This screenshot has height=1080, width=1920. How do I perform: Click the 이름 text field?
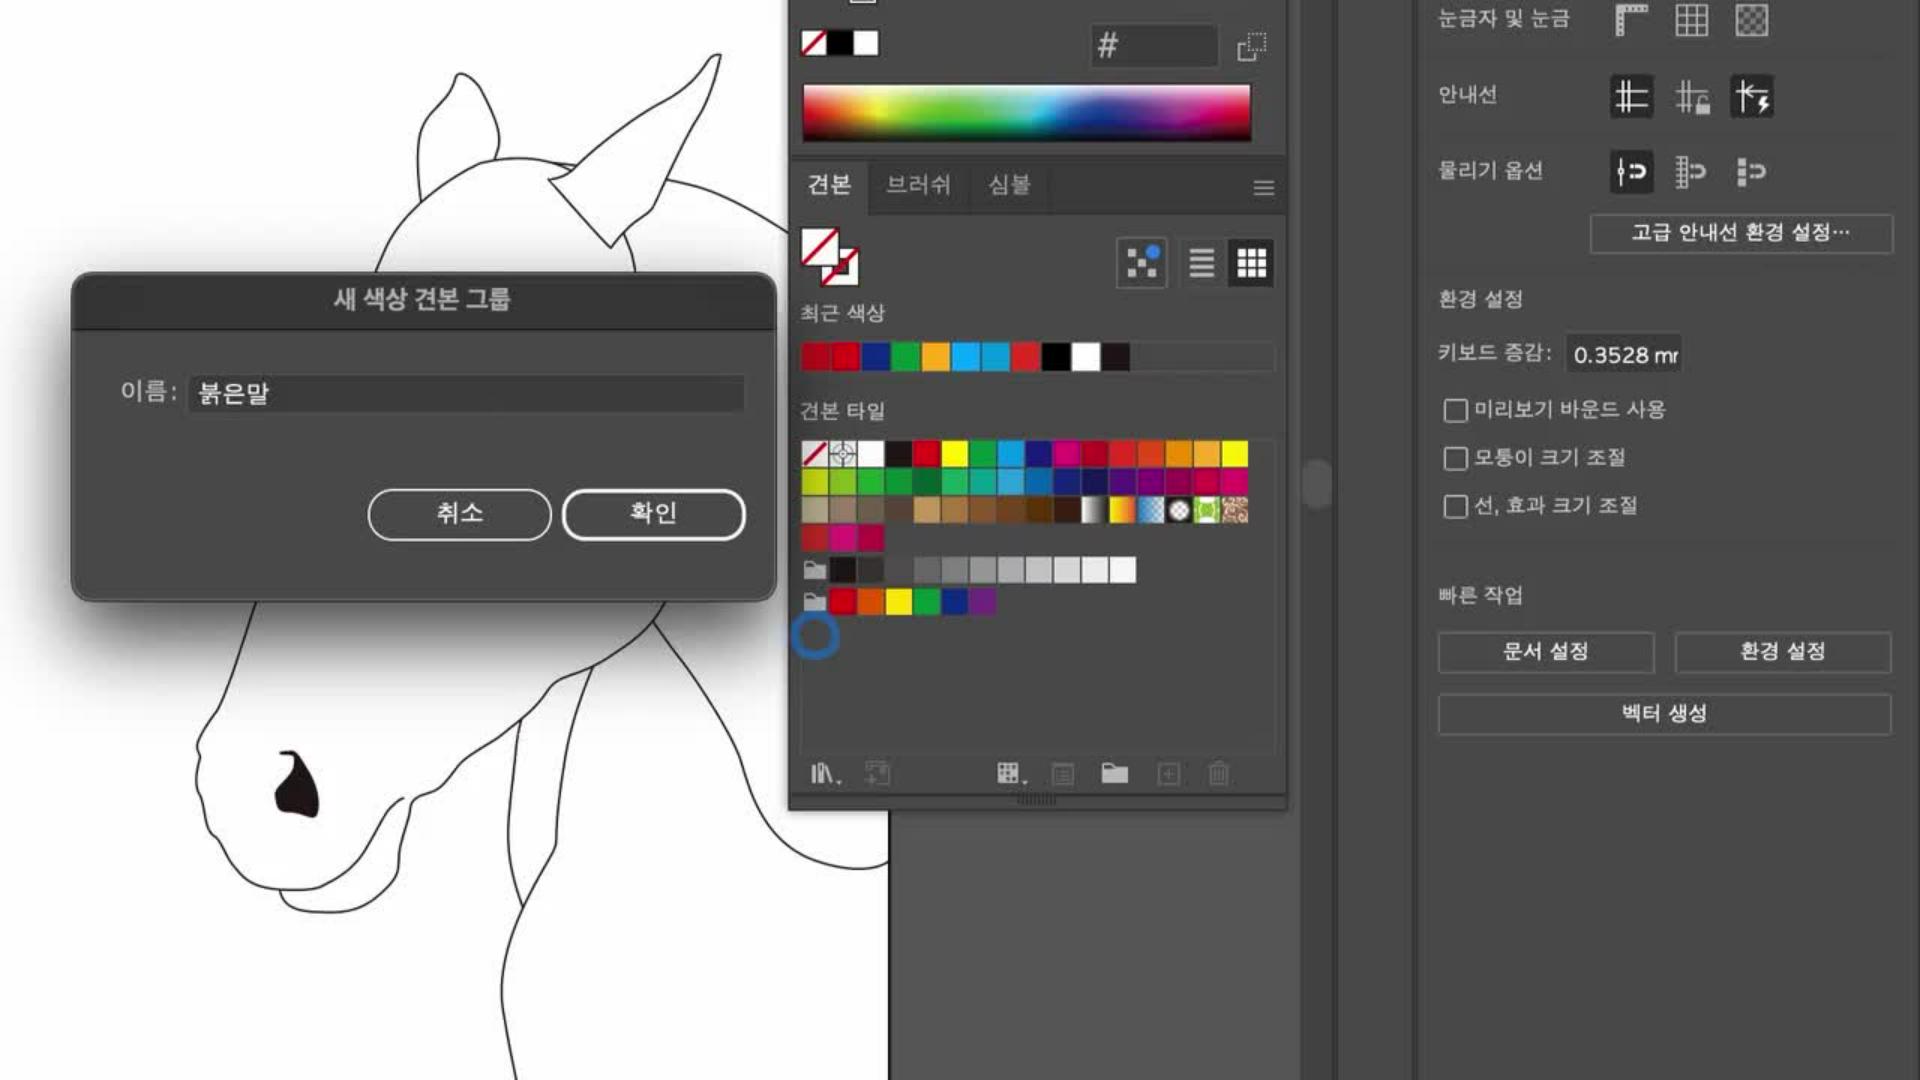[x=466, y=393]
